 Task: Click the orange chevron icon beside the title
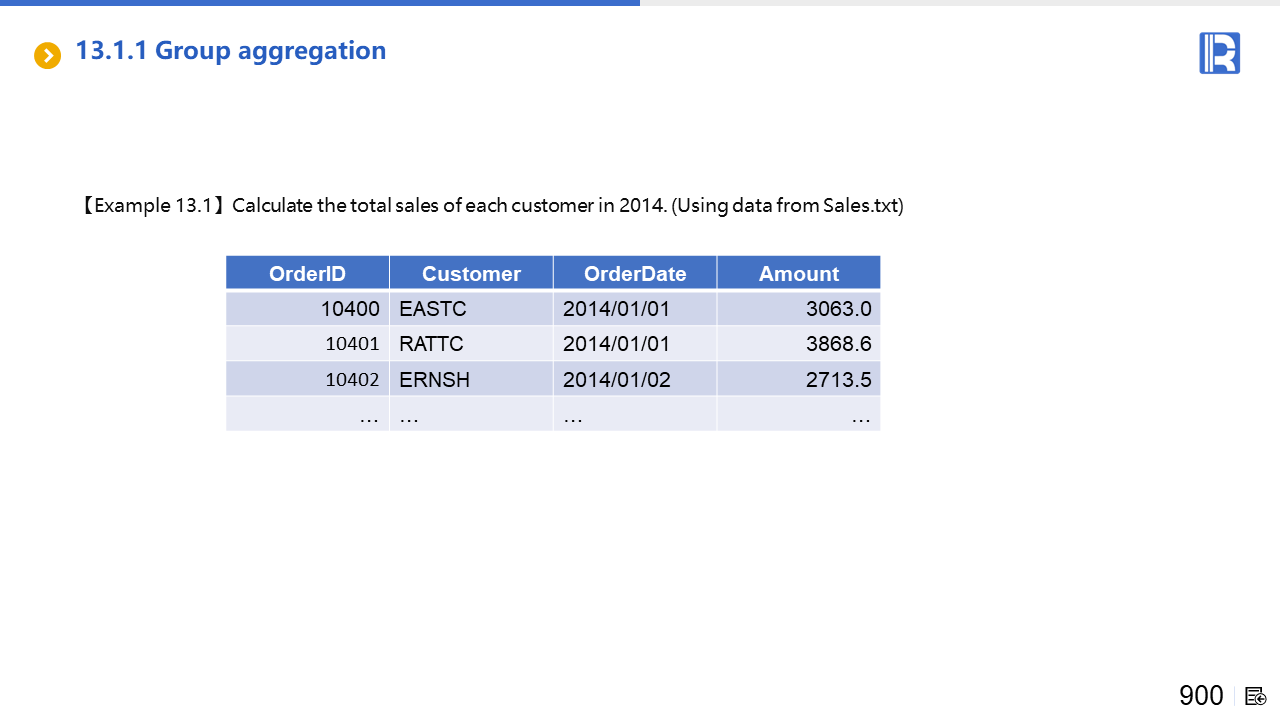pos(47,56)
